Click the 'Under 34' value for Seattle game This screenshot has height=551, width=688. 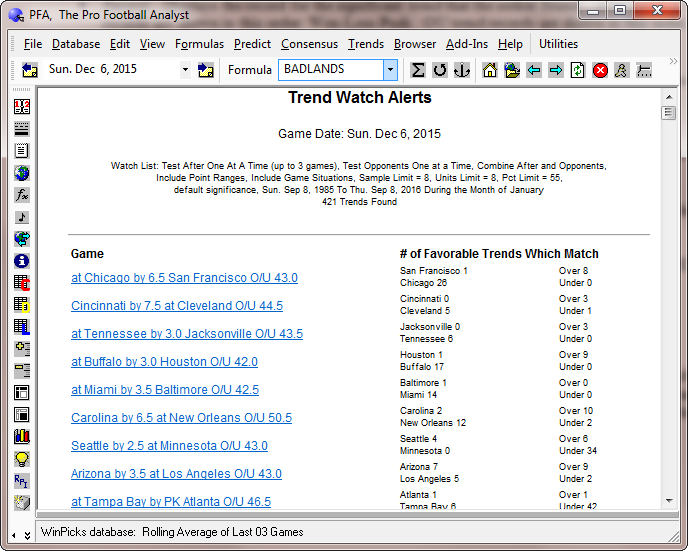pyautogui.click(x=578, y=451)
